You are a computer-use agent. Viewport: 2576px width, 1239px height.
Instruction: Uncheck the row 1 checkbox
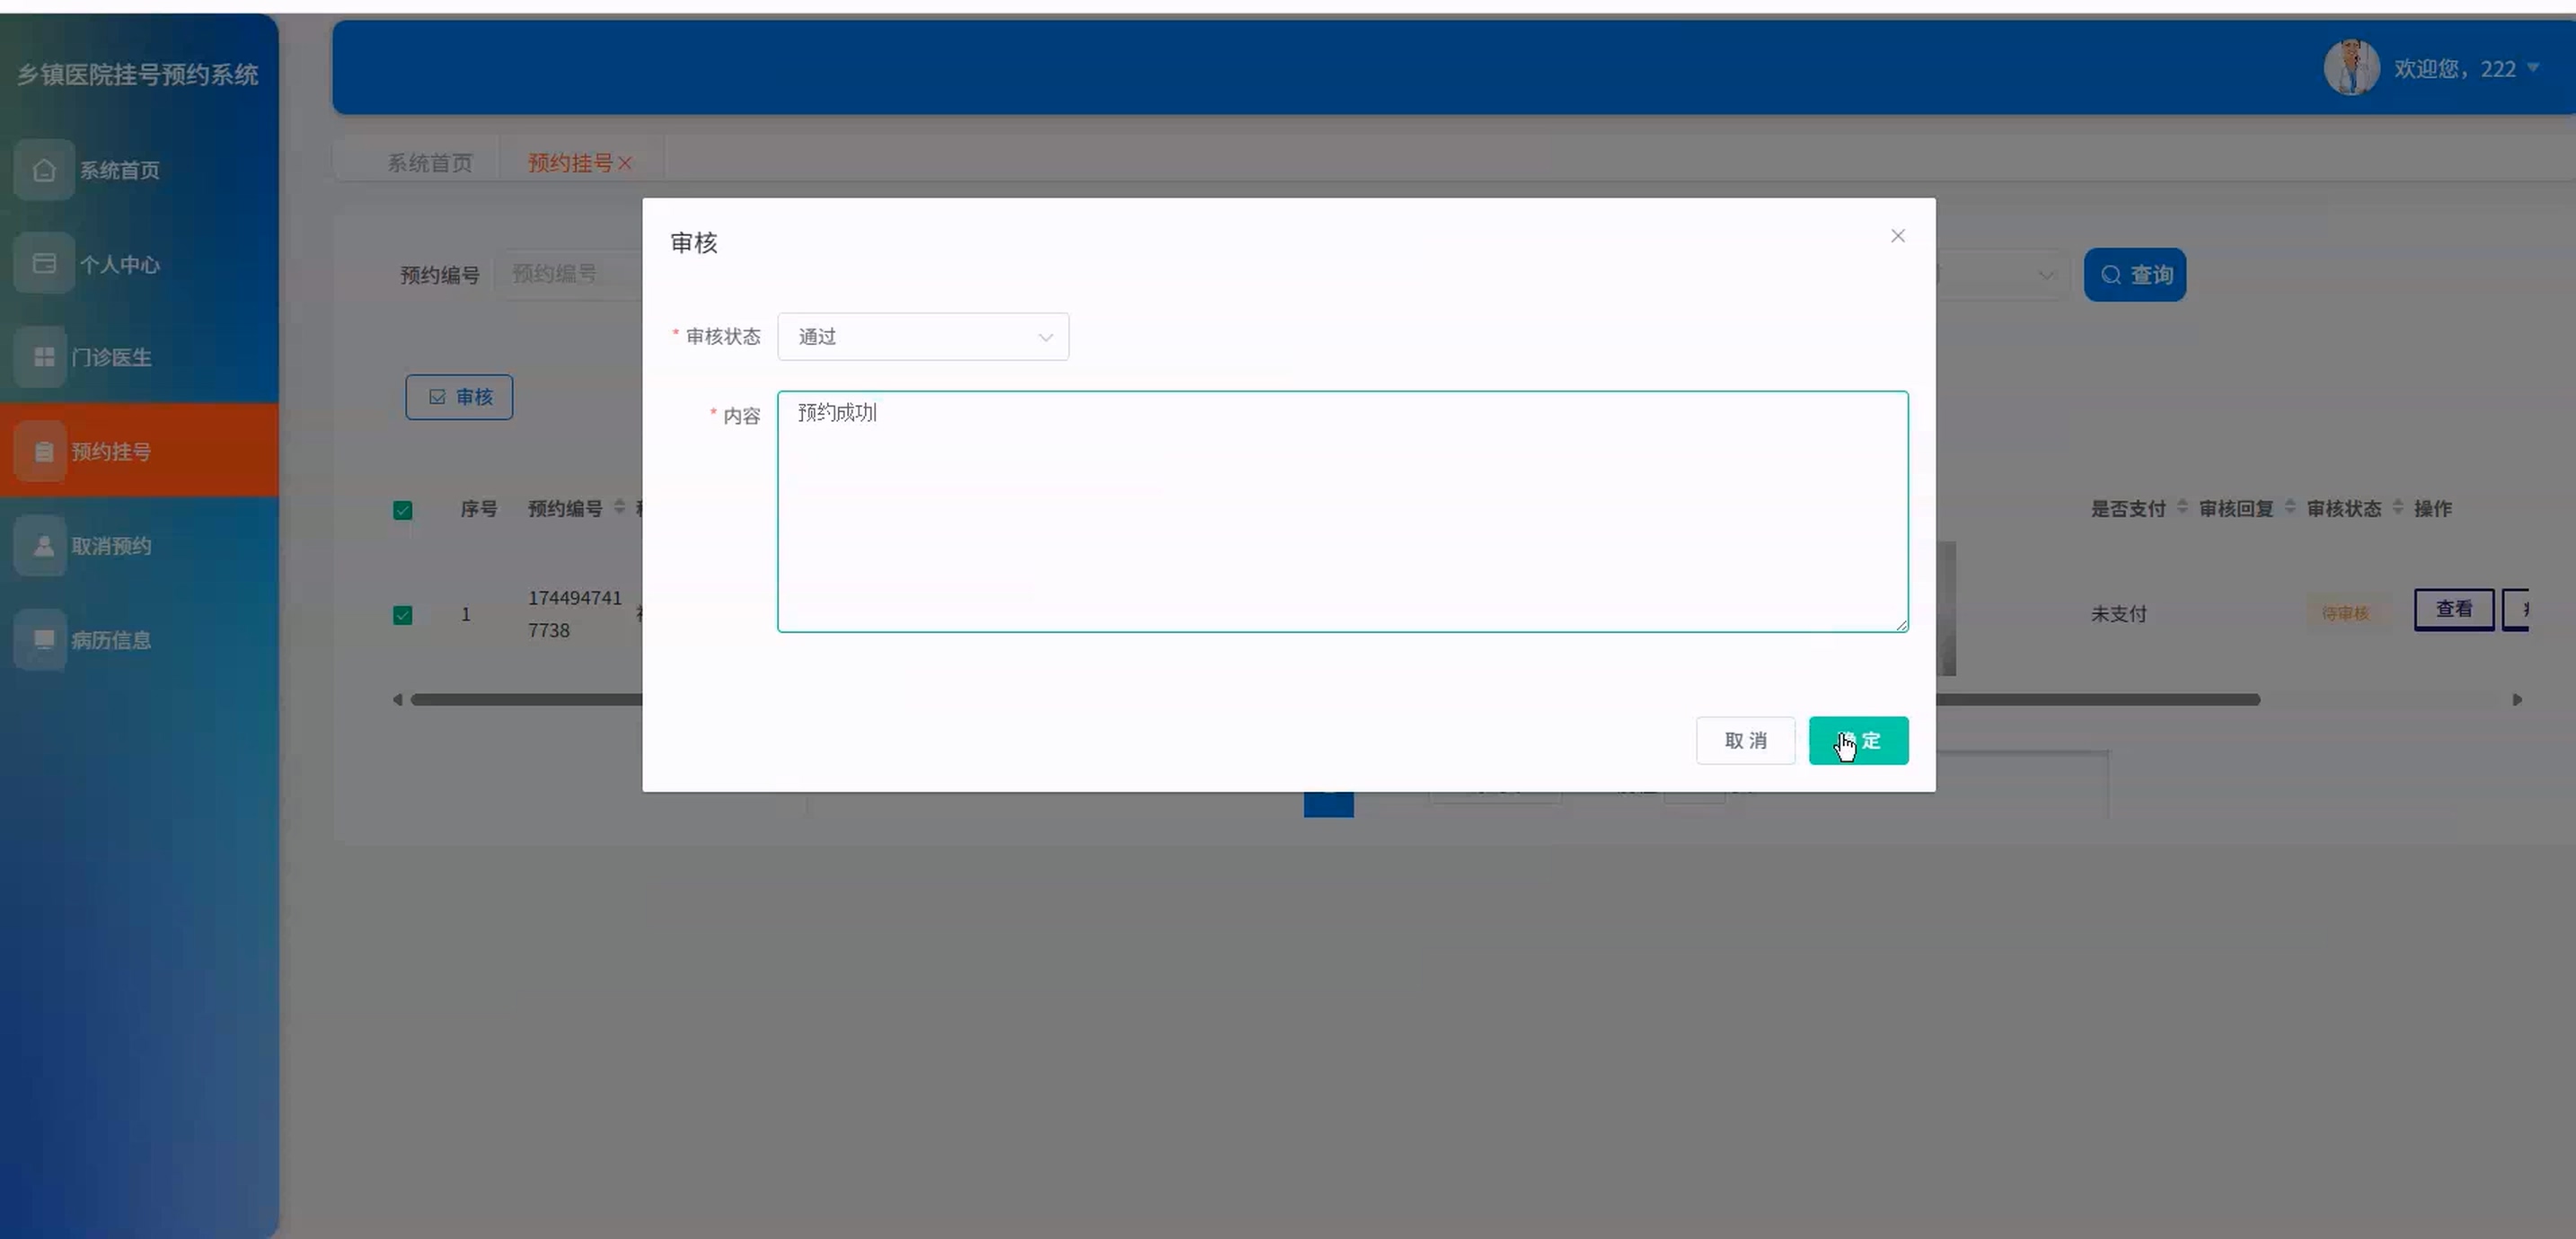403,615
